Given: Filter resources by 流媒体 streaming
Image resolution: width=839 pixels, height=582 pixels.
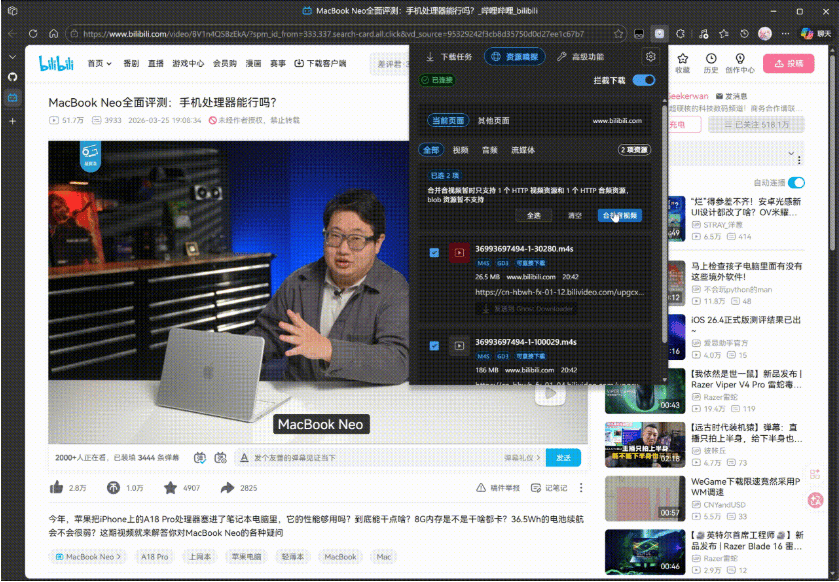Looking at the screenshot, I should point(523,150).
